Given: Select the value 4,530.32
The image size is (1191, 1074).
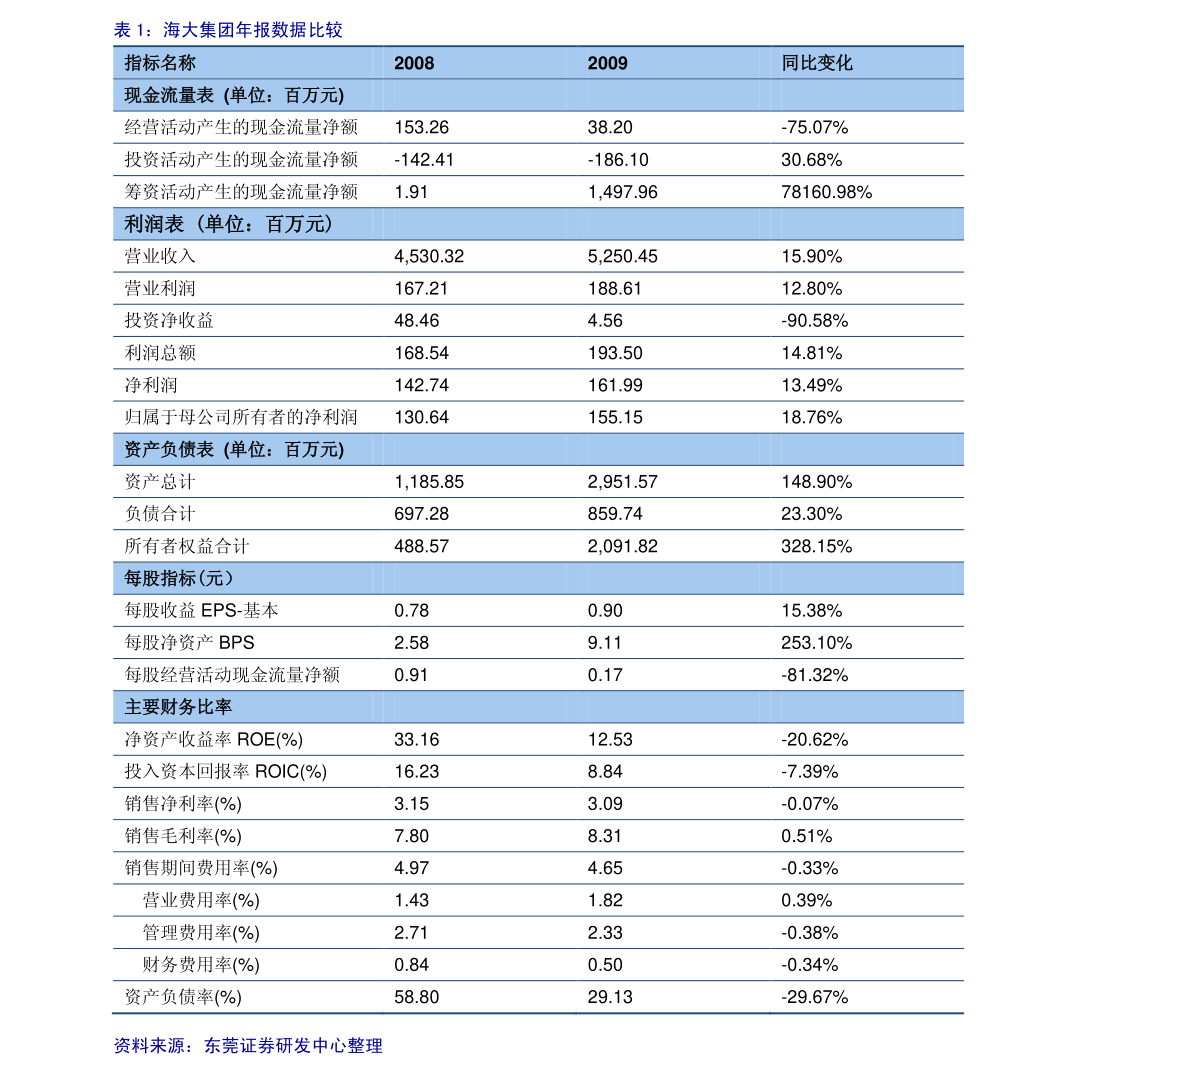Looking at the screenshot, I should 429,257.
